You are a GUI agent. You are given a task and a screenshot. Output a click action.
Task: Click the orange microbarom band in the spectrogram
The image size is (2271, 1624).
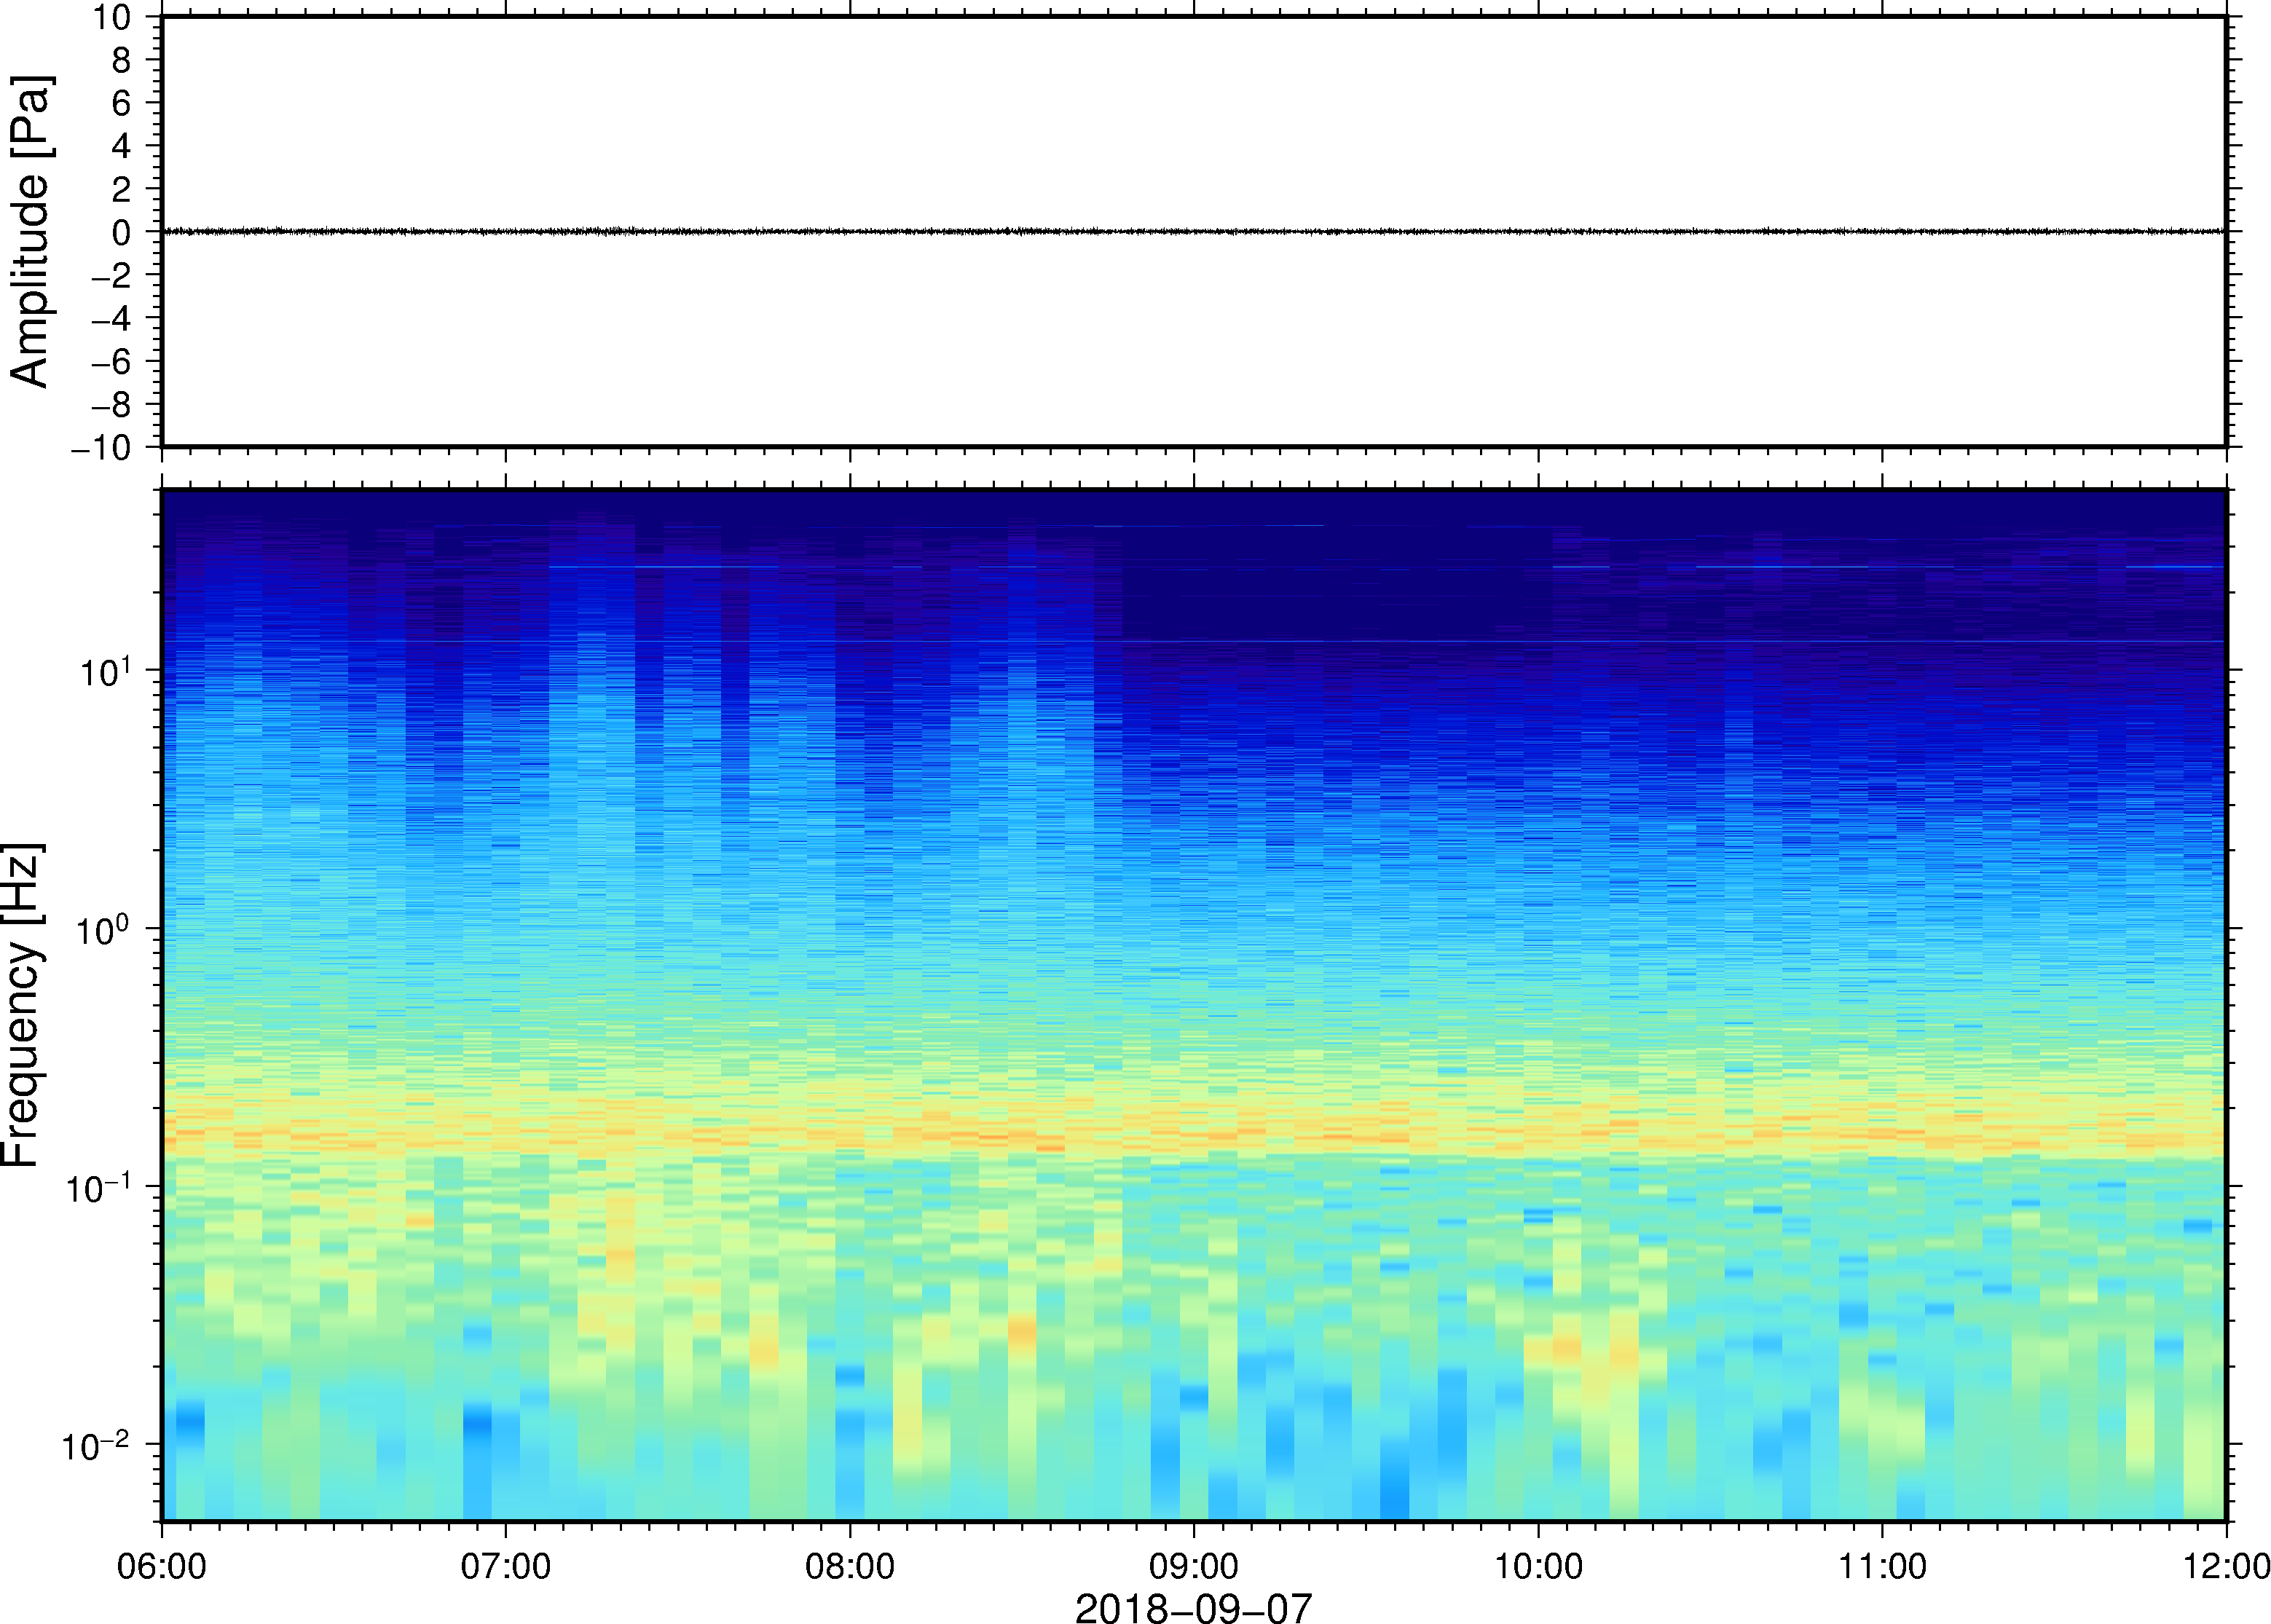point(1194,1136)
